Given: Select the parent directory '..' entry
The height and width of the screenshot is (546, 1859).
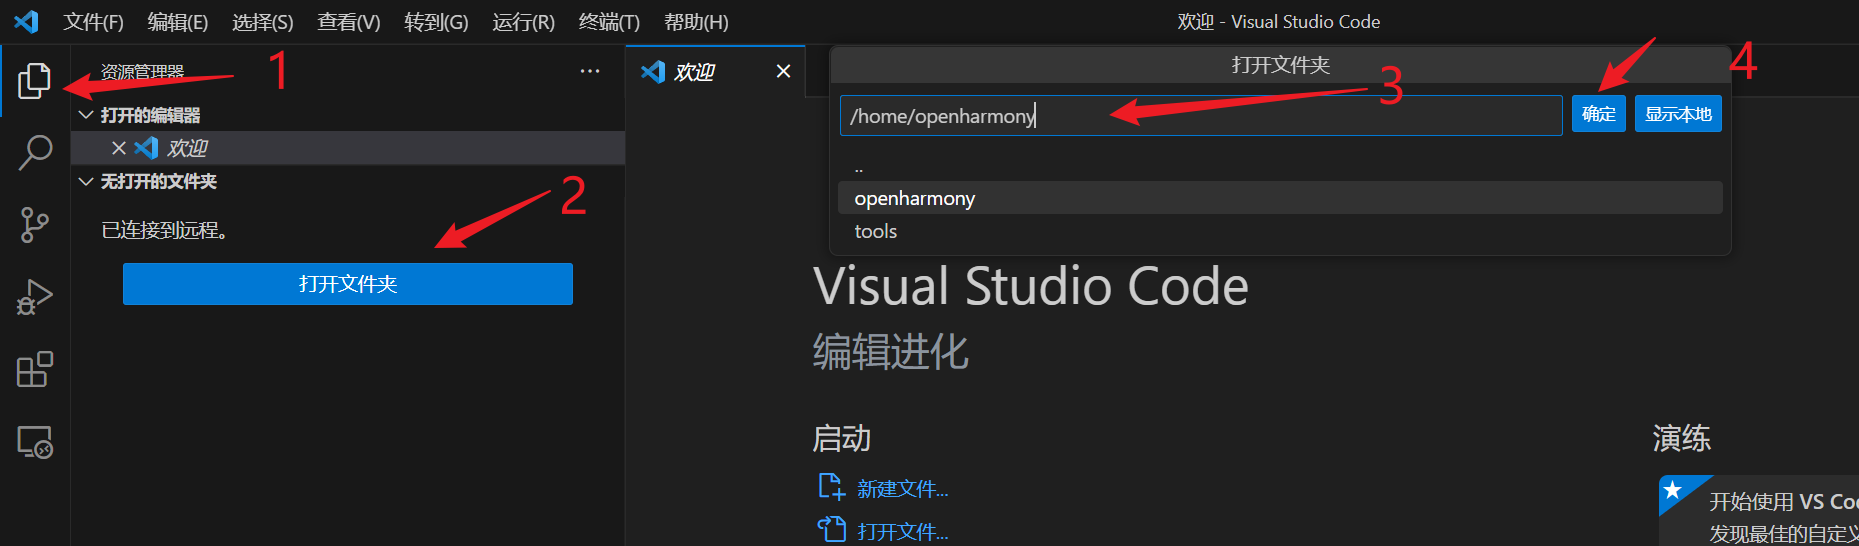Looking at the screenshot, I should 1280,166.
